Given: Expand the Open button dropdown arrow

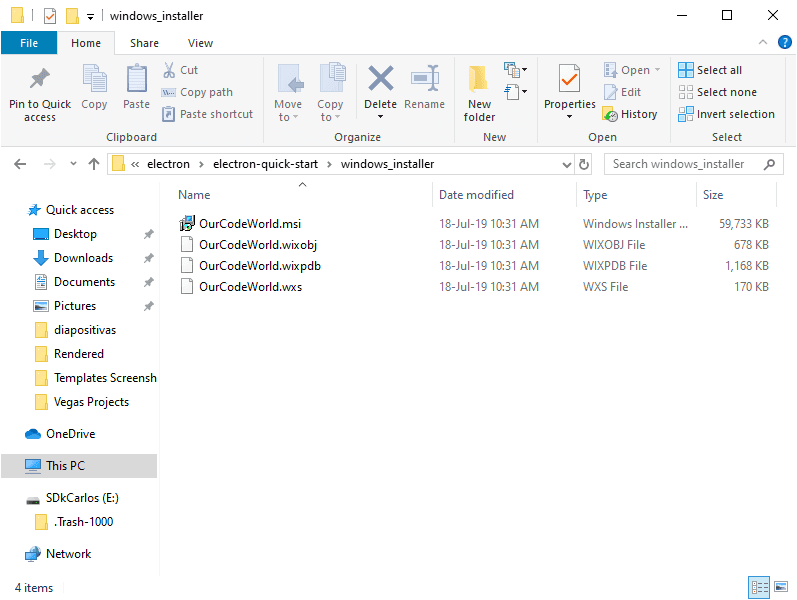Looking at the screenshot, I should (657, 70).
